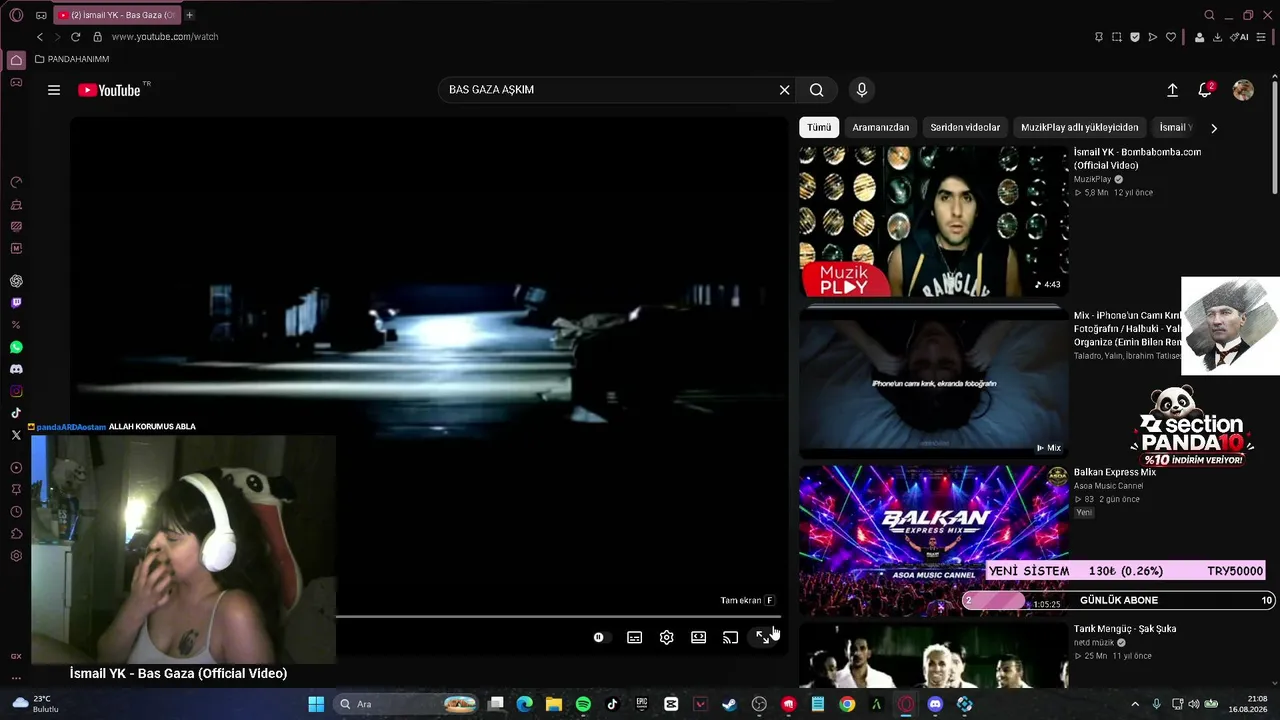
Task: Switch the player to theater mode
Action: (698, 637)
